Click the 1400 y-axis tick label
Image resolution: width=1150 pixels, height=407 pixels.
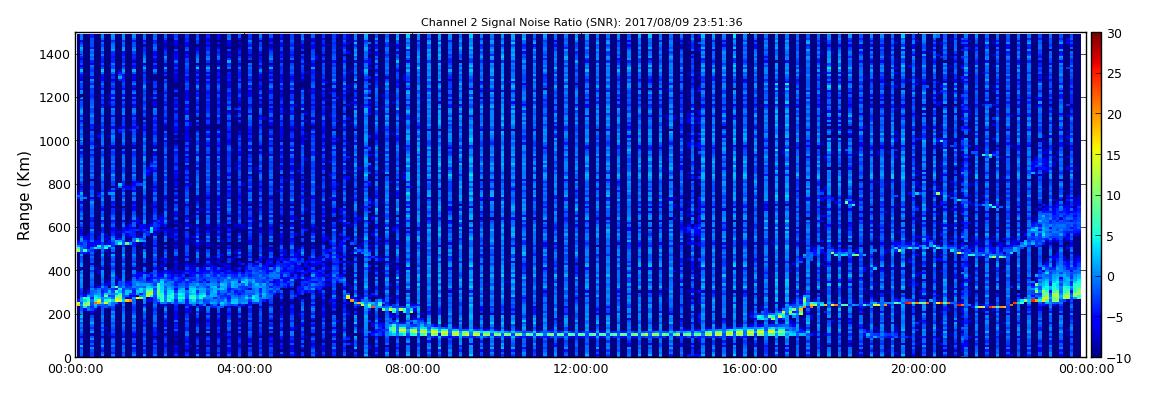click(x=54, y=54)
